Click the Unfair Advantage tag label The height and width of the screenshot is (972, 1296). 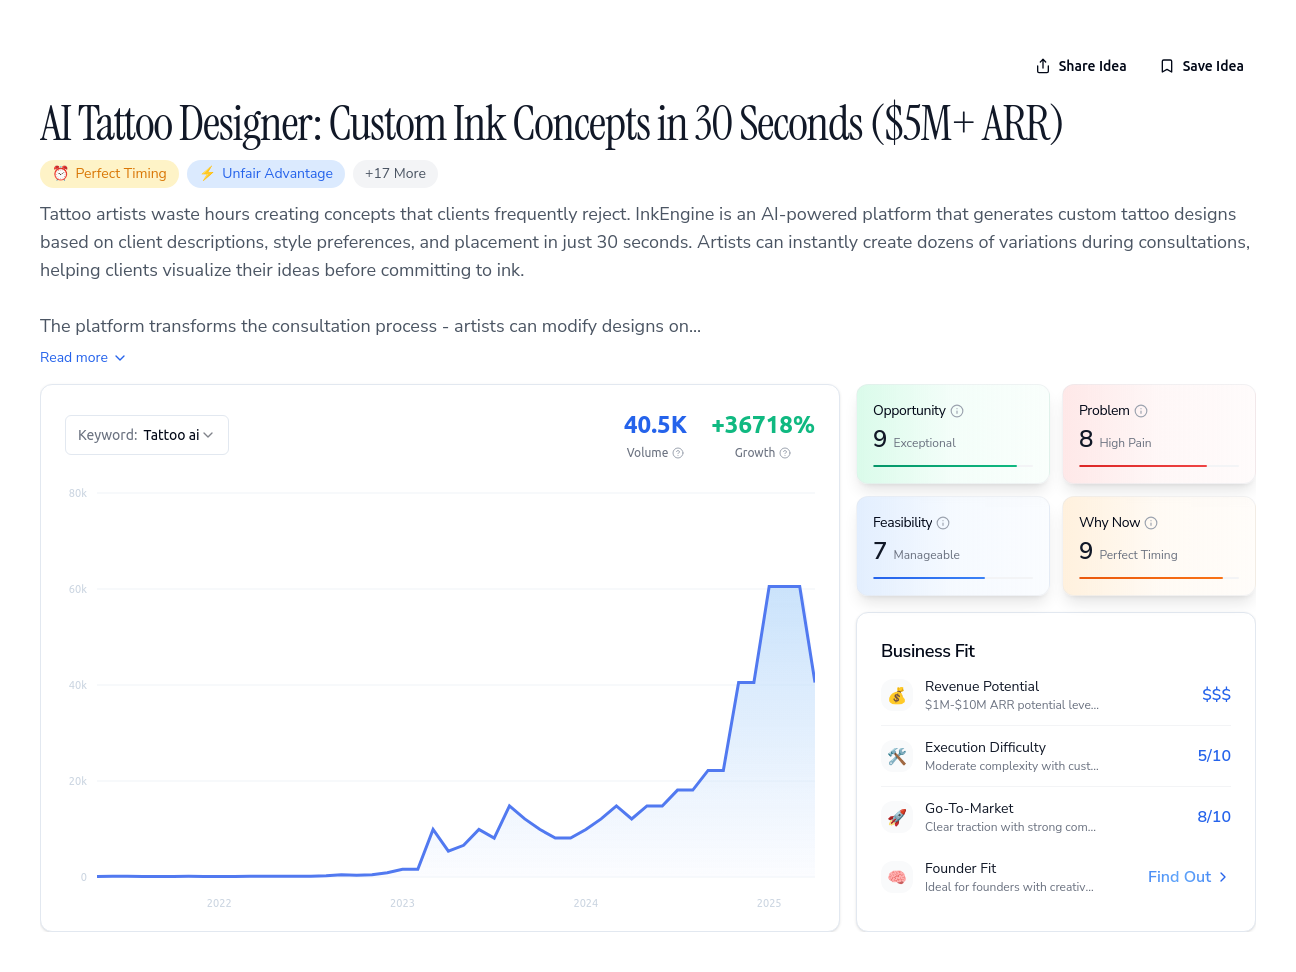click(x=277, y=173)
